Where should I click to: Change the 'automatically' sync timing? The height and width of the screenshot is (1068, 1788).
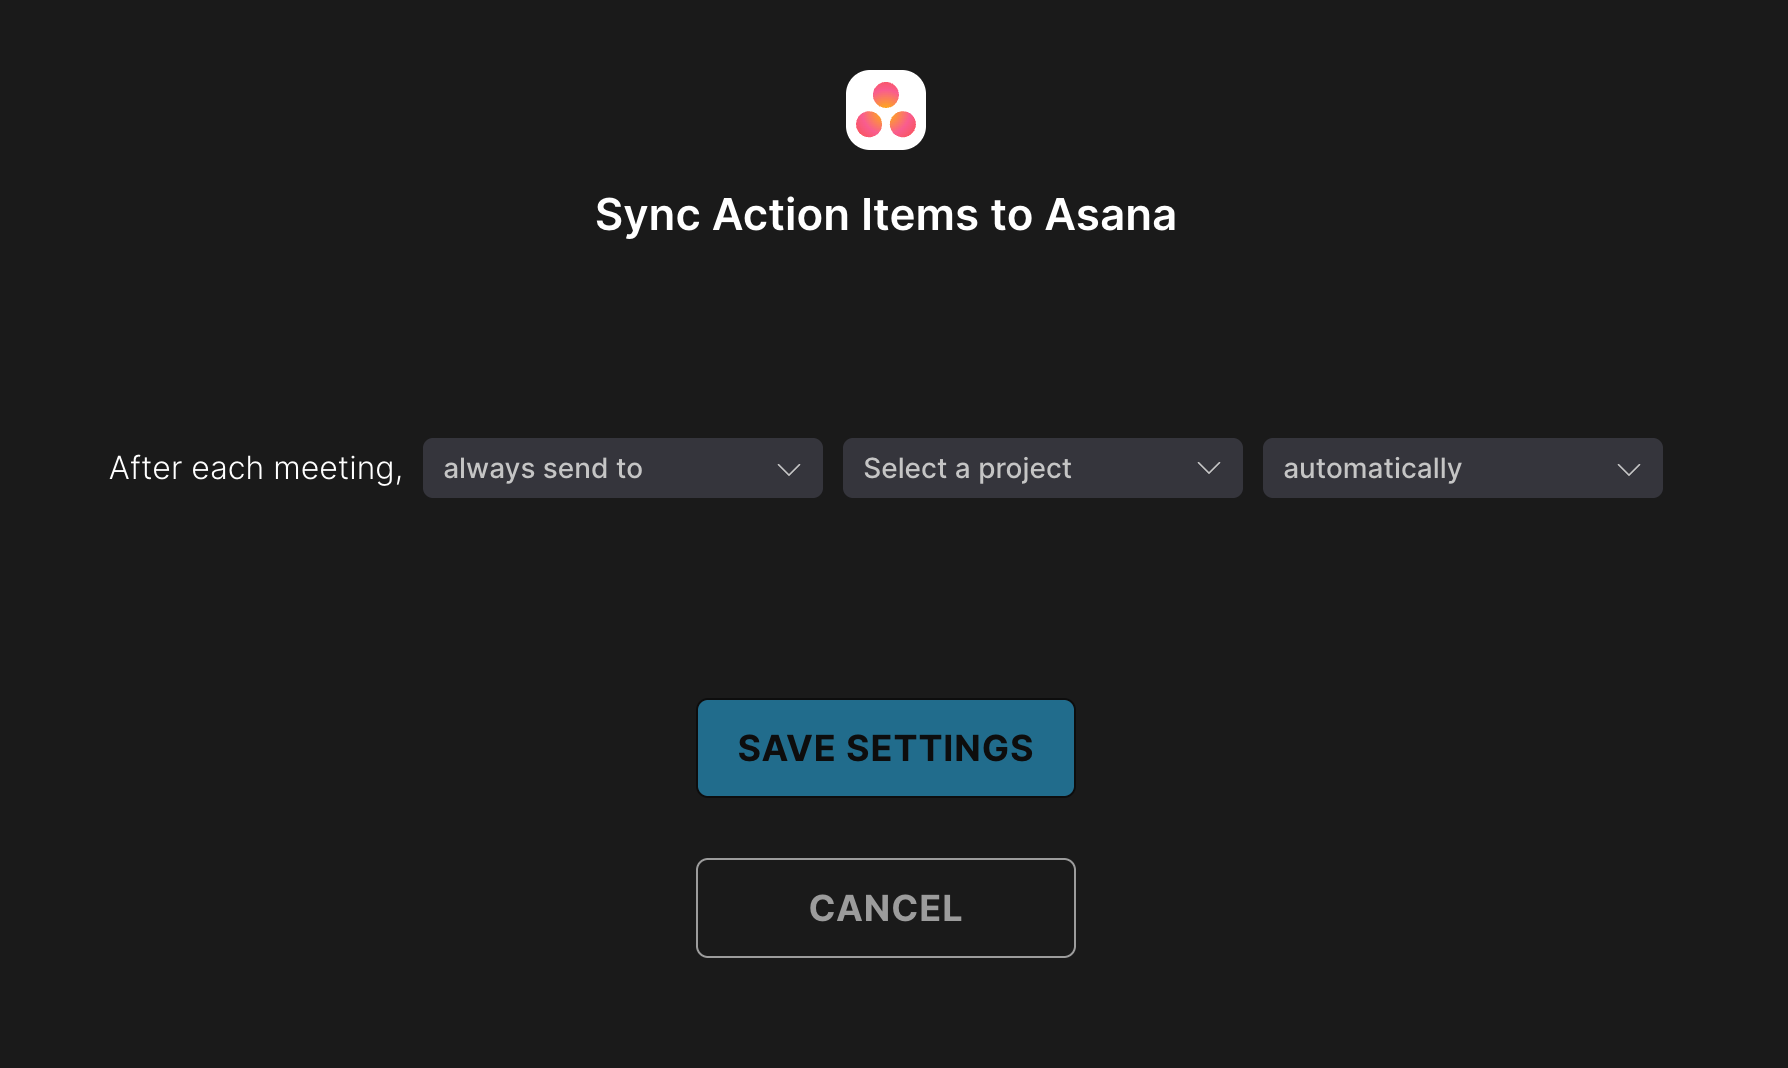pos(1463,468)
